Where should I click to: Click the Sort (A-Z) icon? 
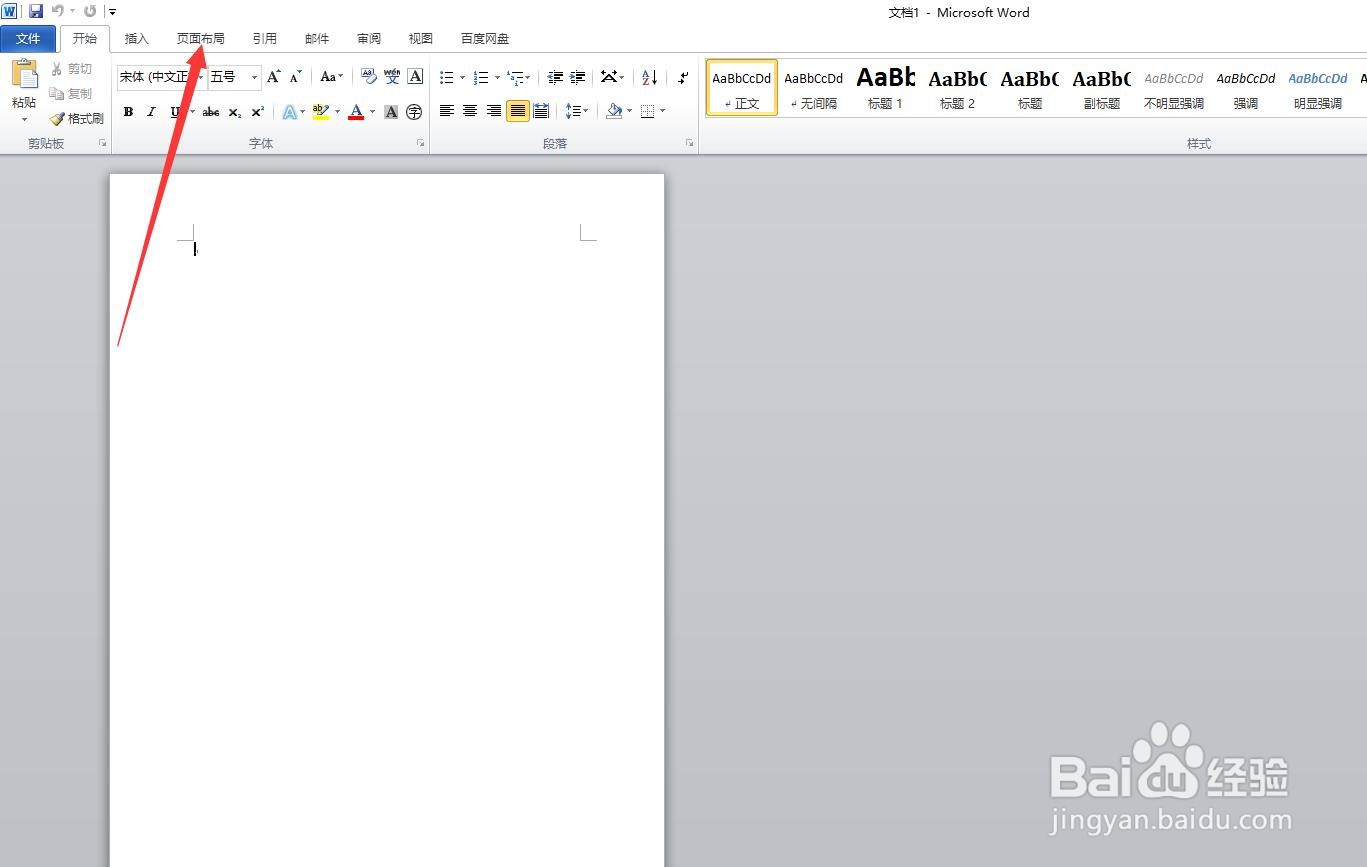click(x=650, y=77)
